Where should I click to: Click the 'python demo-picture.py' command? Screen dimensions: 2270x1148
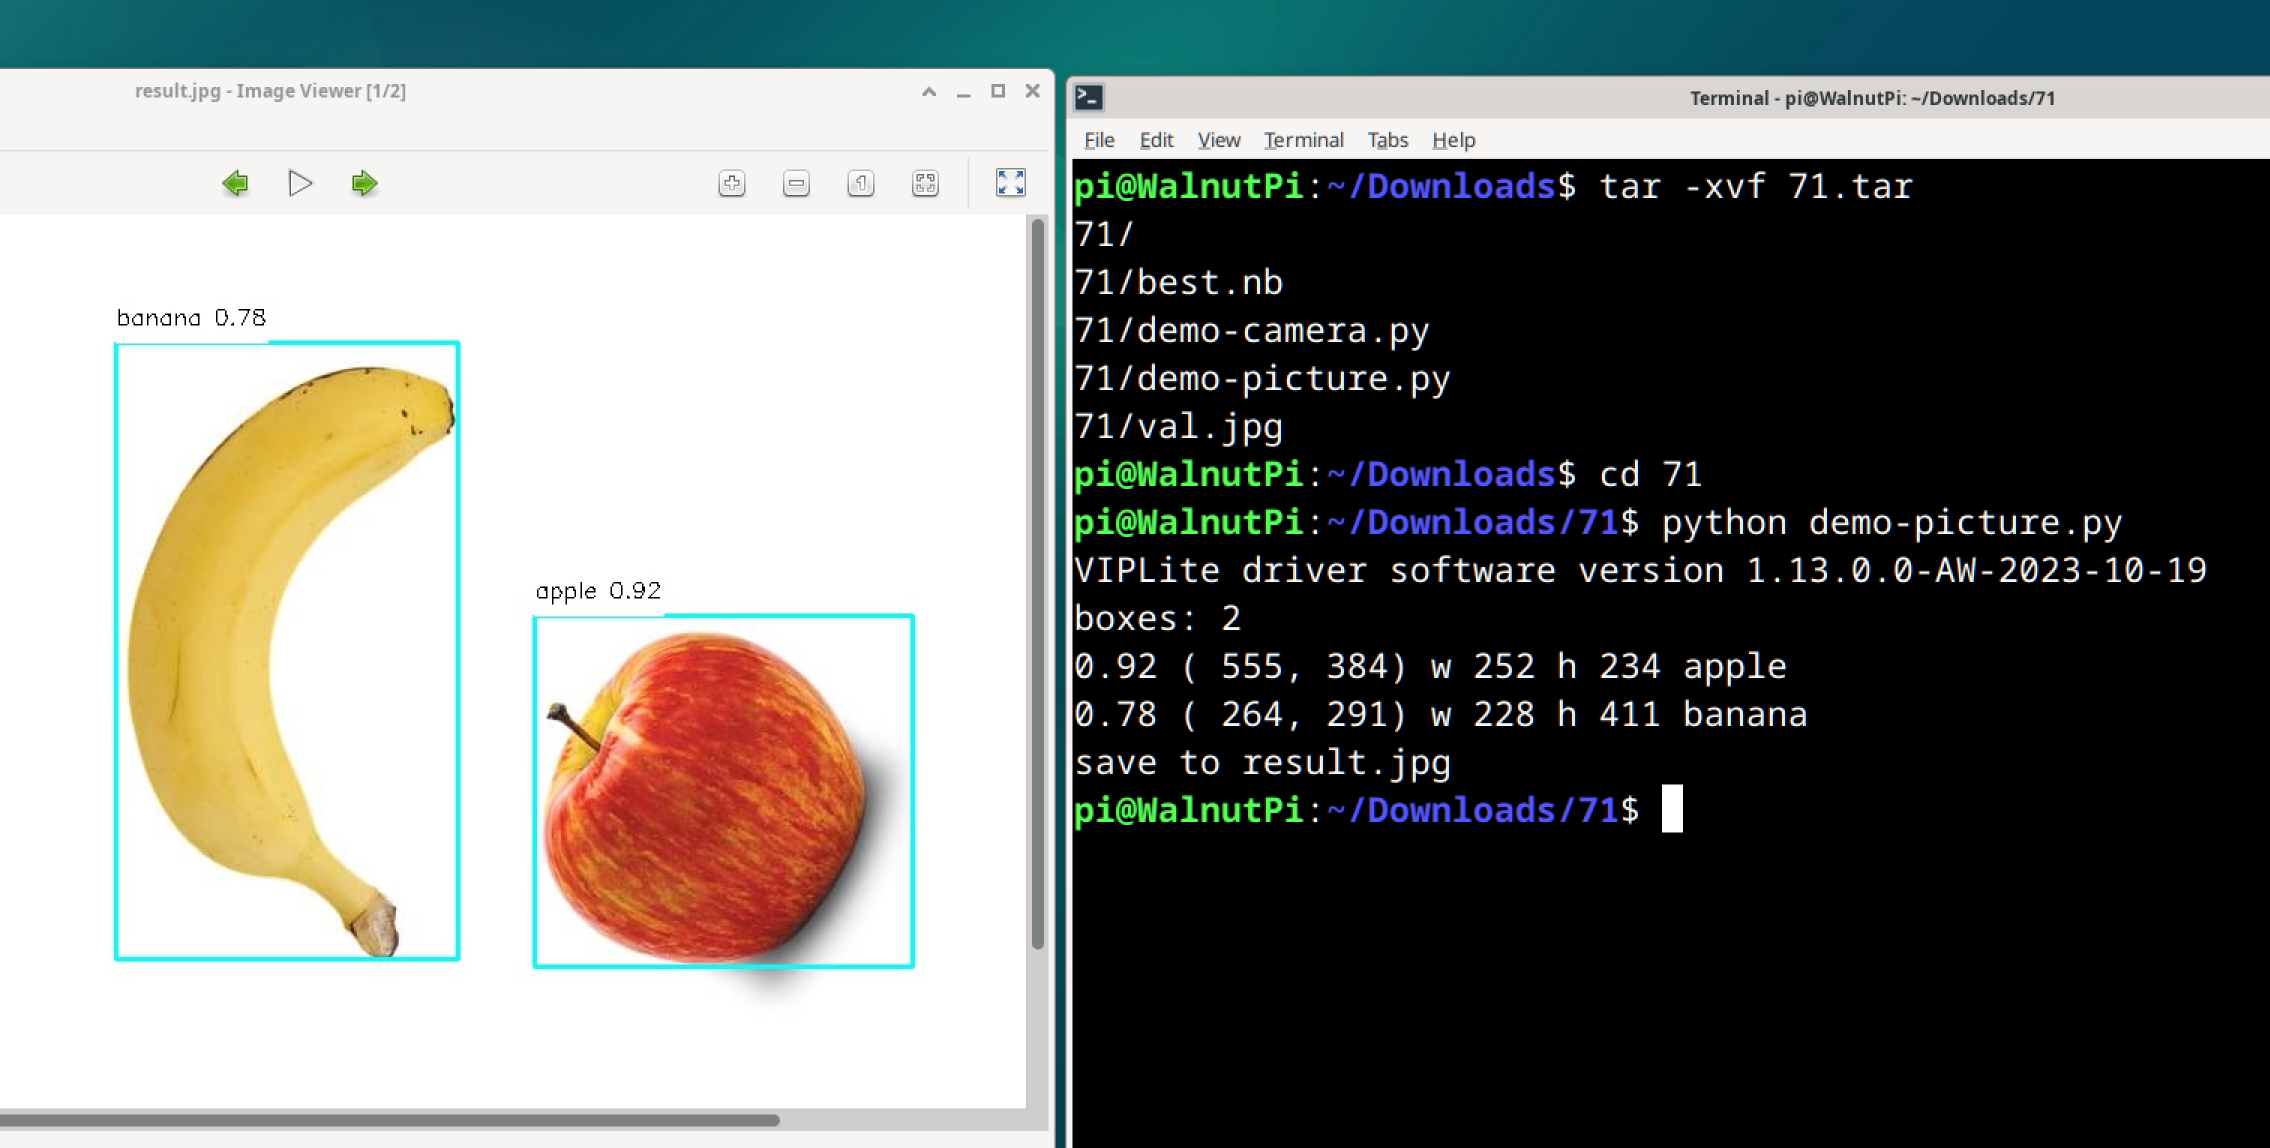(1892, 523)
